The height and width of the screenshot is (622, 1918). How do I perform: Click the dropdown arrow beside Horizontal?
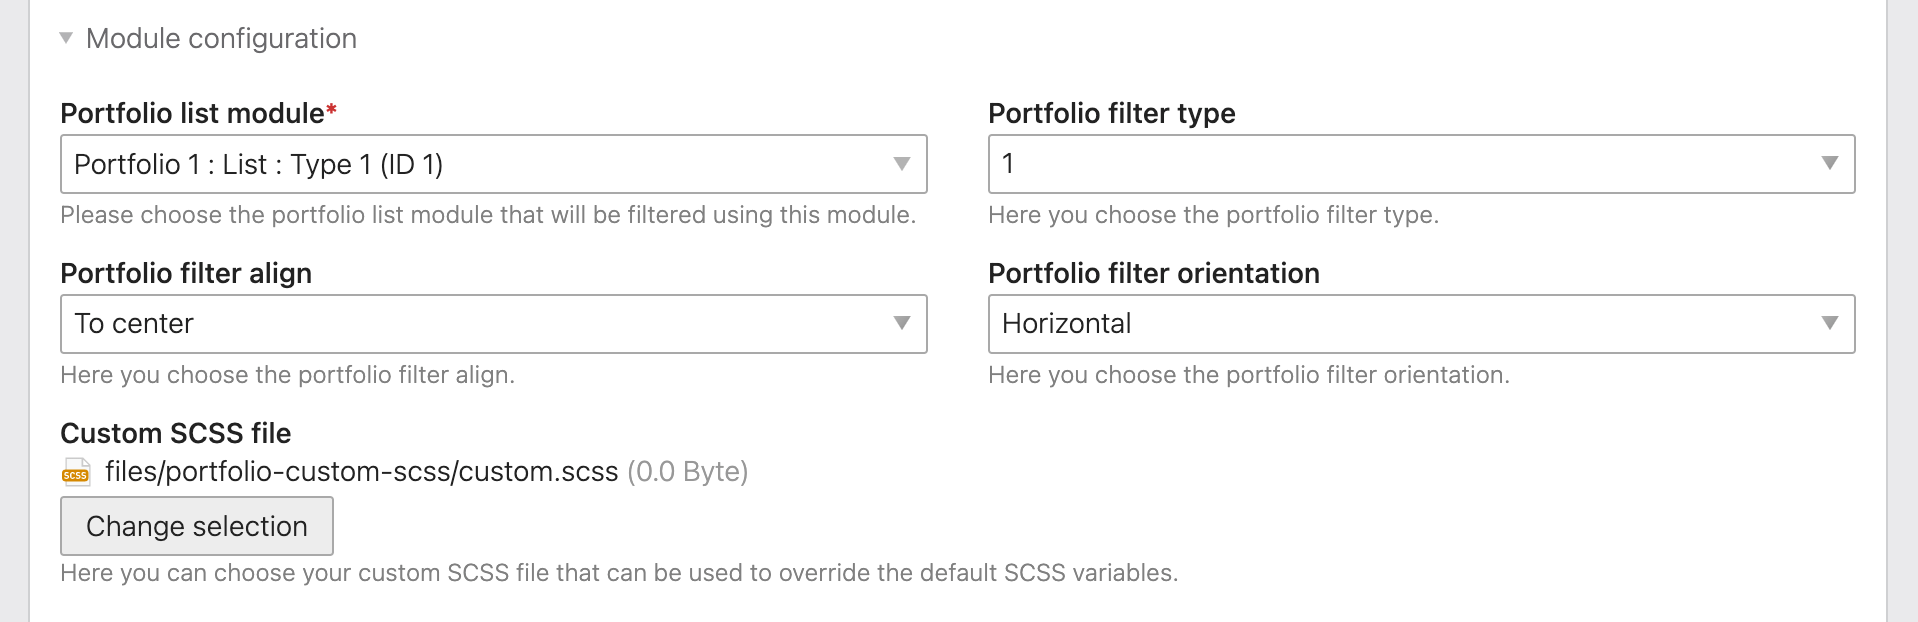[x=1830, y=323]
